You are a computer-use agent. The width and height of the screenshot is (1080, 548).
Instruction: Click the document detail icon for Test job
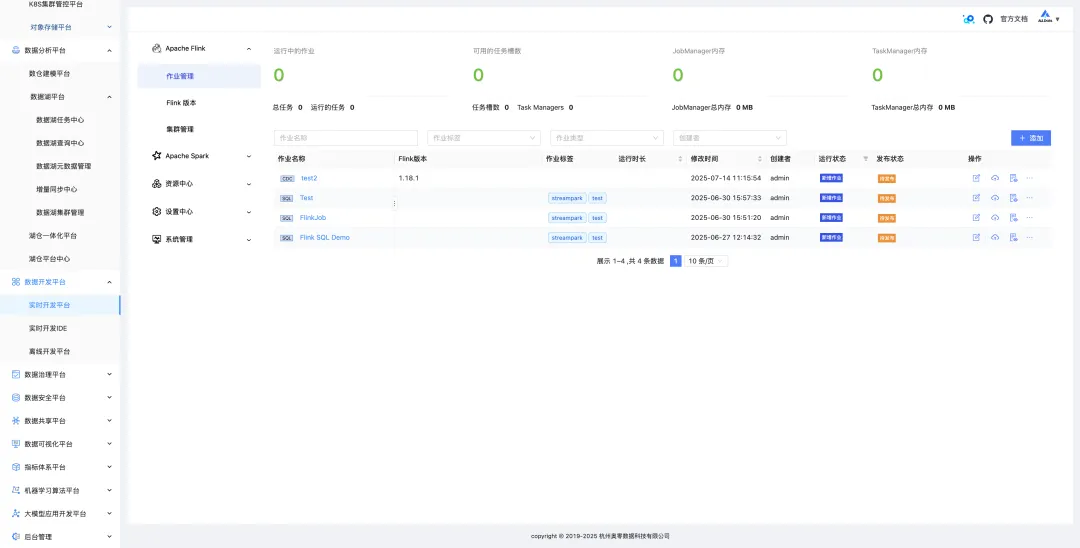coord(1013,198)
